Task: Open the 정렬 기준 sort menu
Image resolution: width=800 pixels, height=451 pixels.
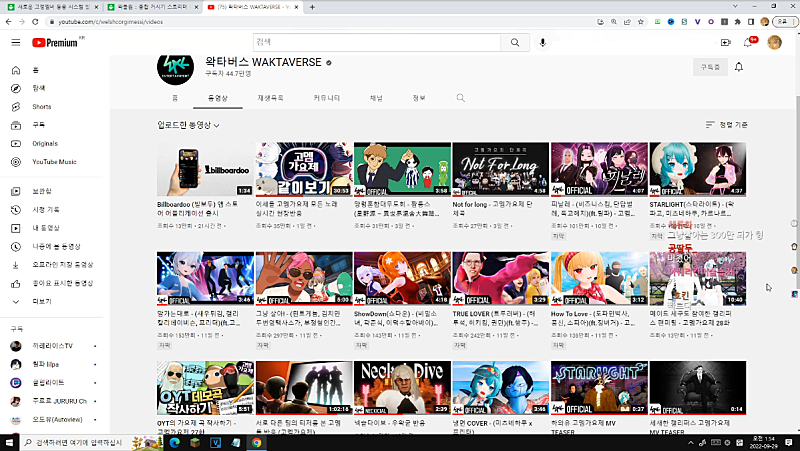Action: (726, 125)
